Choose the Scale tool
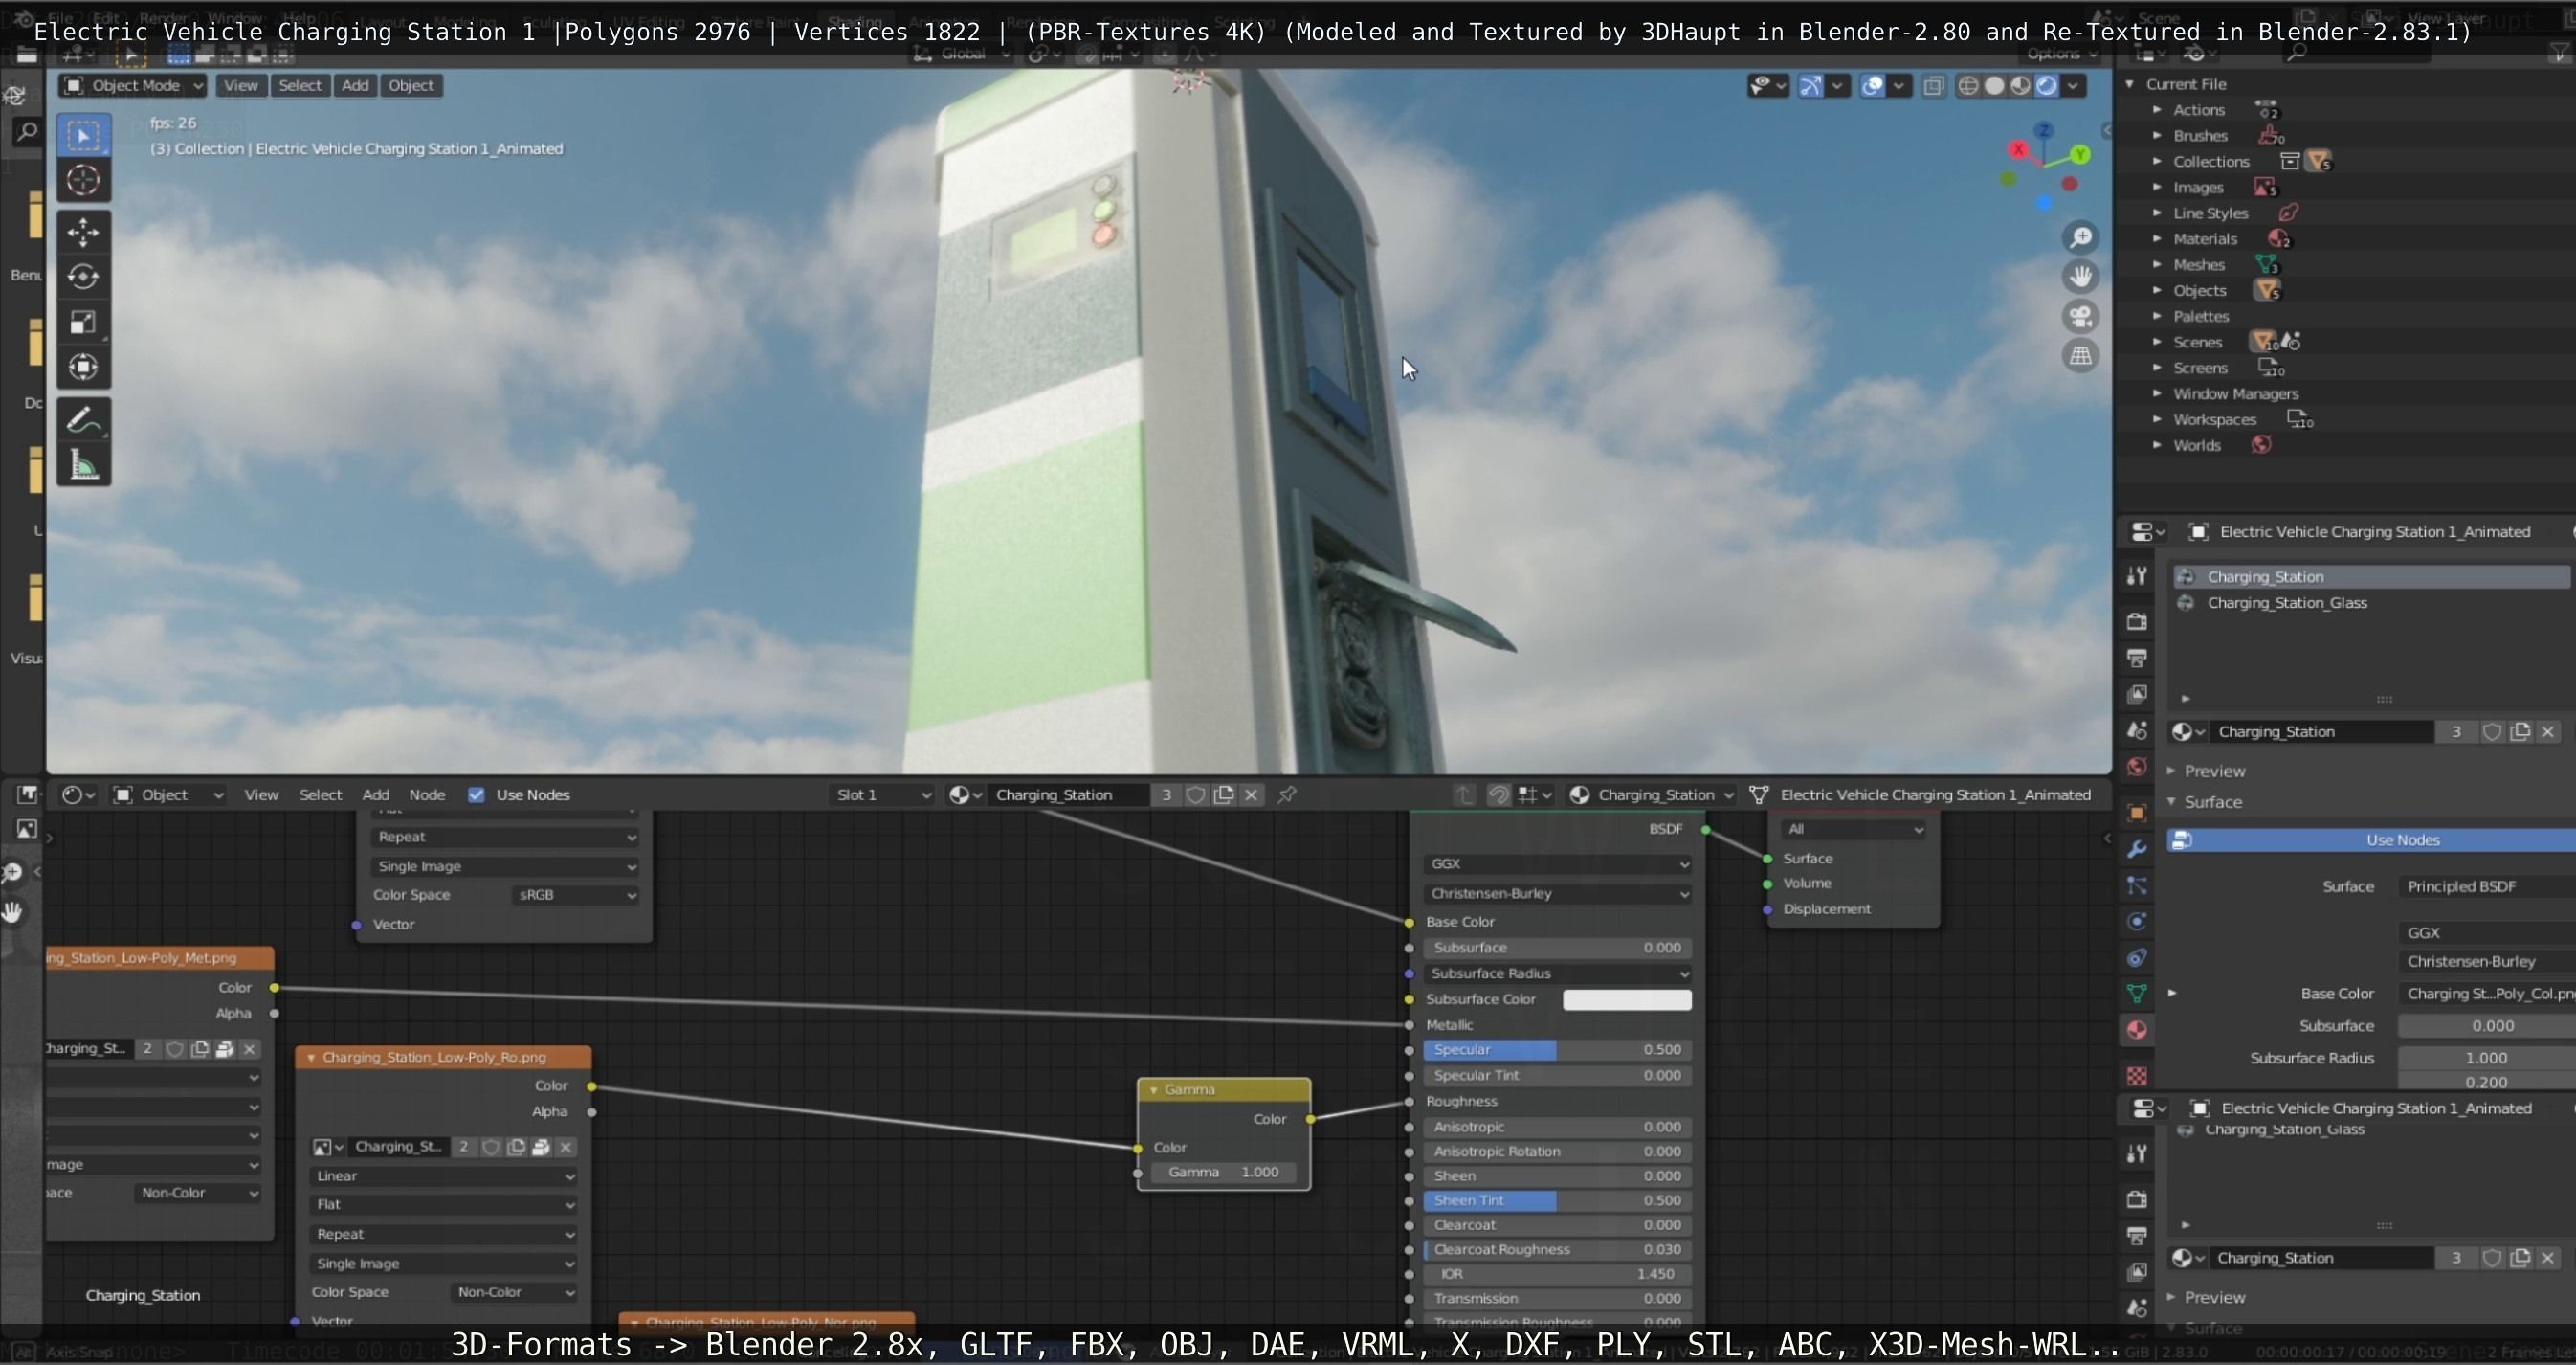Image resolution: width=2576 pixels, height=1365 pixels. pos(83,322)
